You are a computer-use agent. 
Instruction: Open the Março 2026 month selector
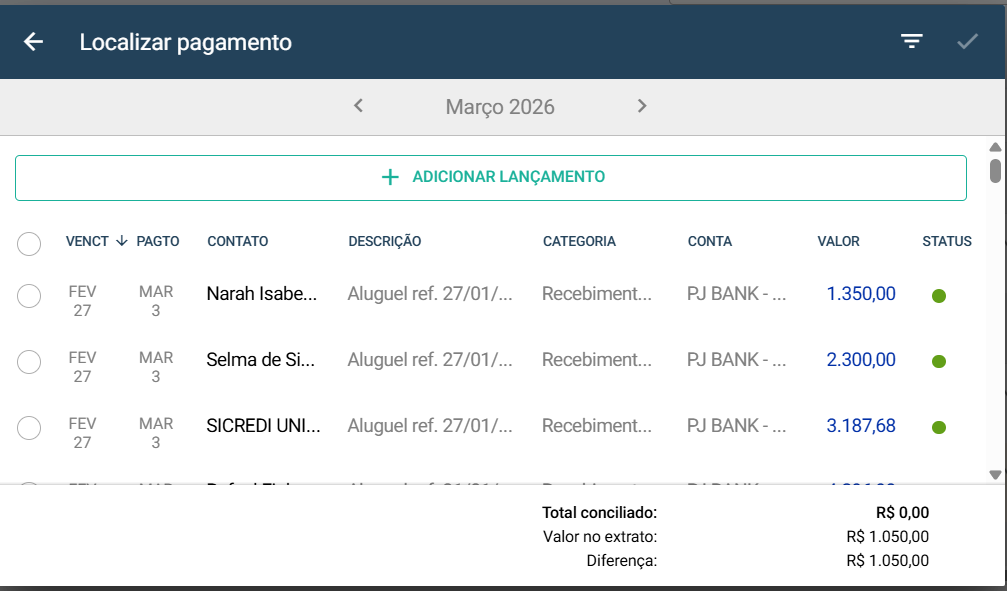500,107
